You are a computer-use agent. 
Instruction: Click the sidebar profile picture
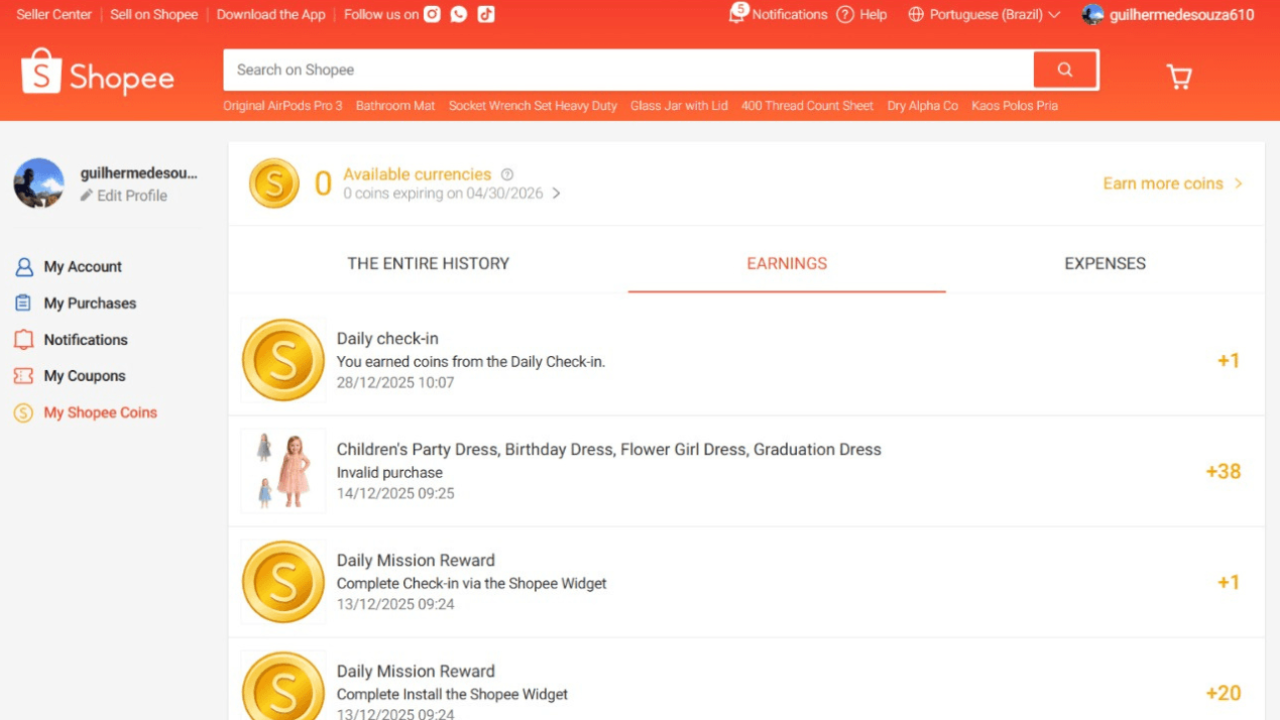point(39,183)
